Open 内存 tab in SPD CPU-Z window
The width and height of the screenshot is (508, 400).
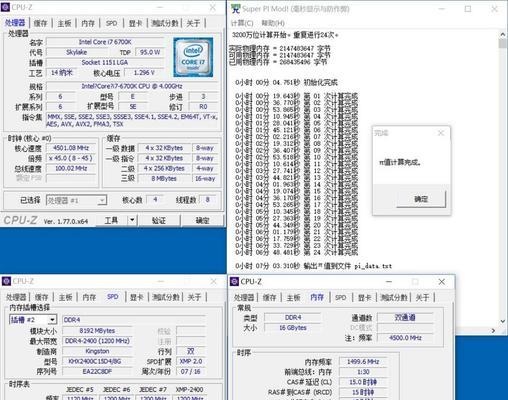click(89, 297)
